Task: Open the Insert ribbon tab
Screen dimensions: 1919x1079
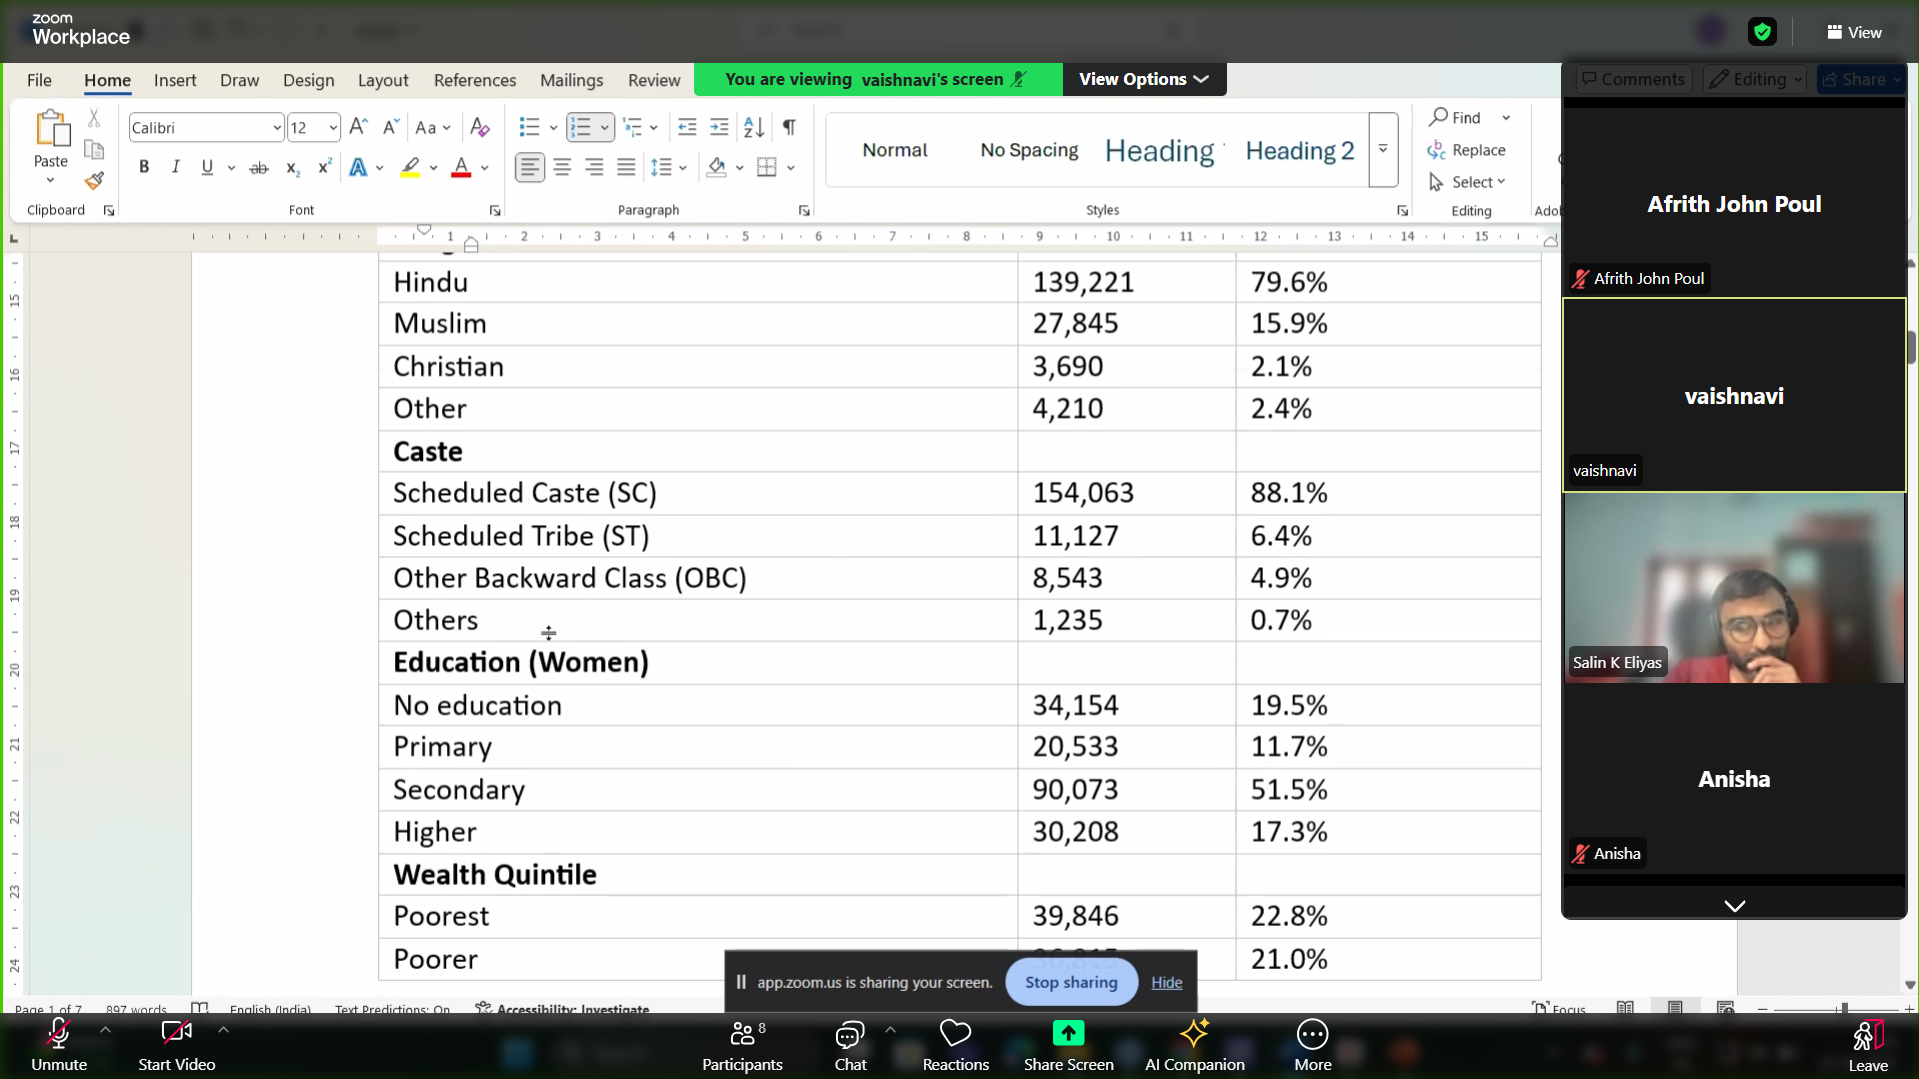Action: [x=175, y=80]
